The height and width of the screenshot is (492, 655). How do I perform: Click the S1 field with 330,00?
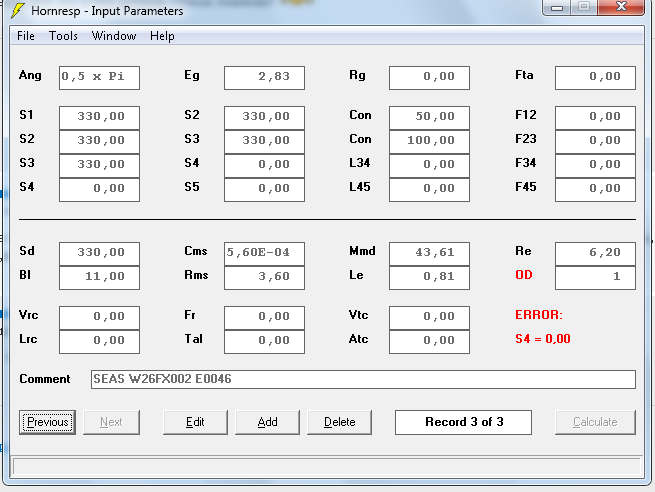click(99, 118)
